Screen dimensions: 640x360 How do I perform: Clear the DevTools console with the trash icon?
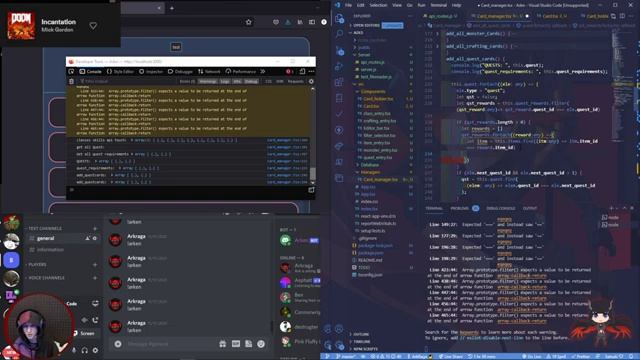[72, 81]
